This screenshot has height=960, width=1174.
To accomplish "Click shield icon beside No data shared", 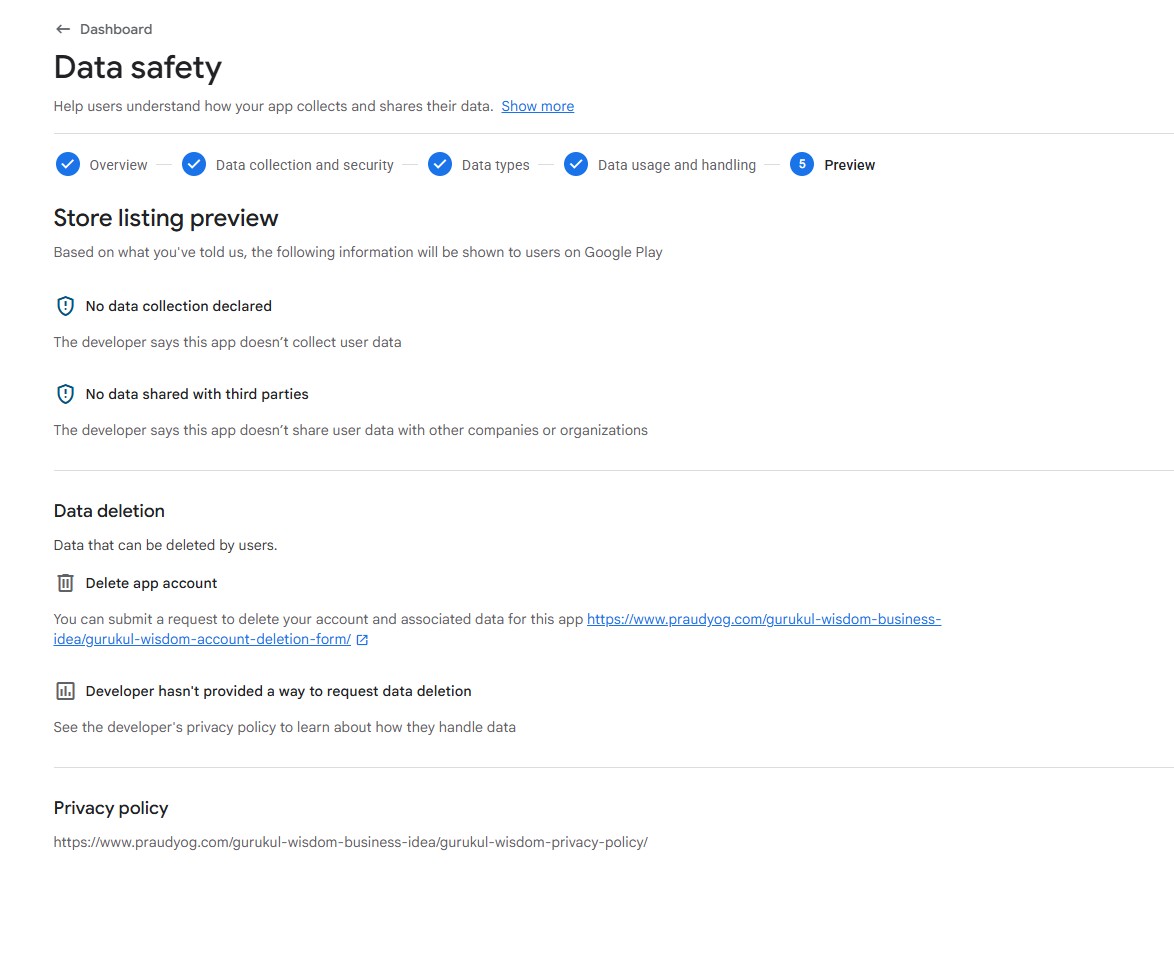I will [66, 394].
